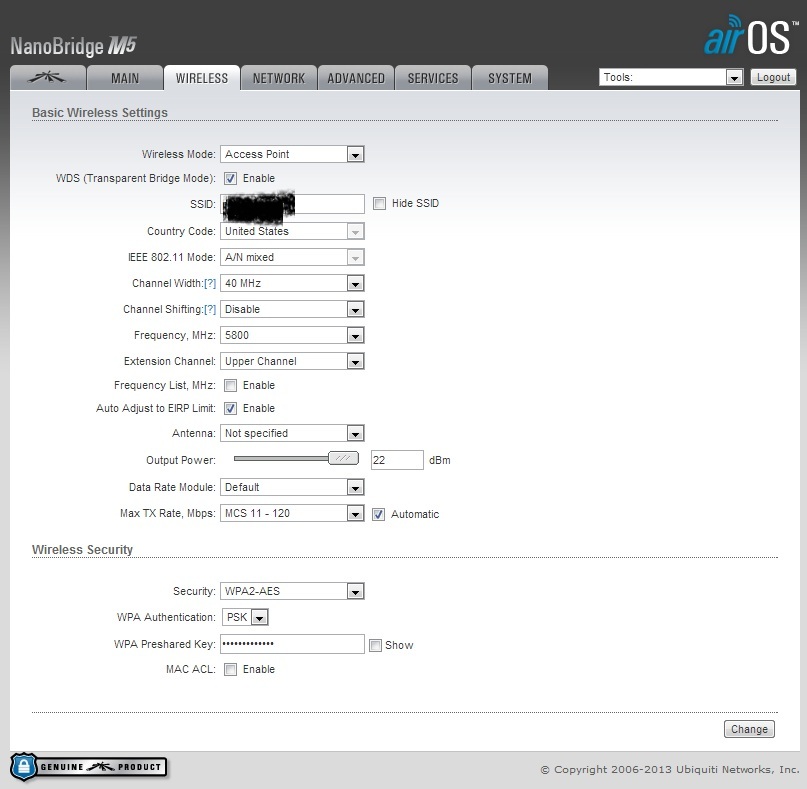Viewport: 807px width, 789px height.
Task: Click the Wireless Security heading
Action: tap(82, 550)
